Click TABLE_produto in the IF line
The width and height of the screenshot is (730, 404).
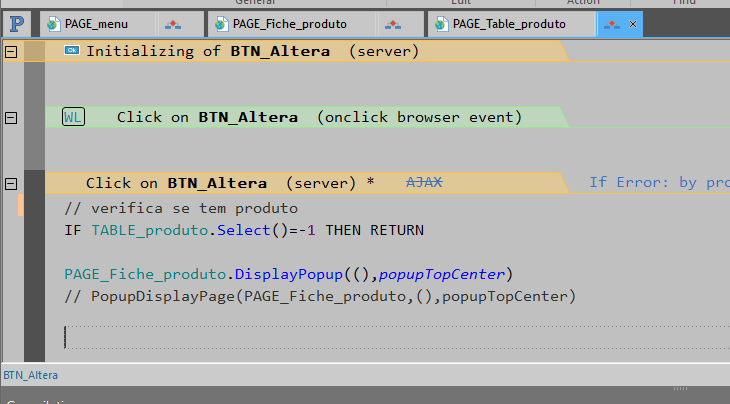pos(150,230)
